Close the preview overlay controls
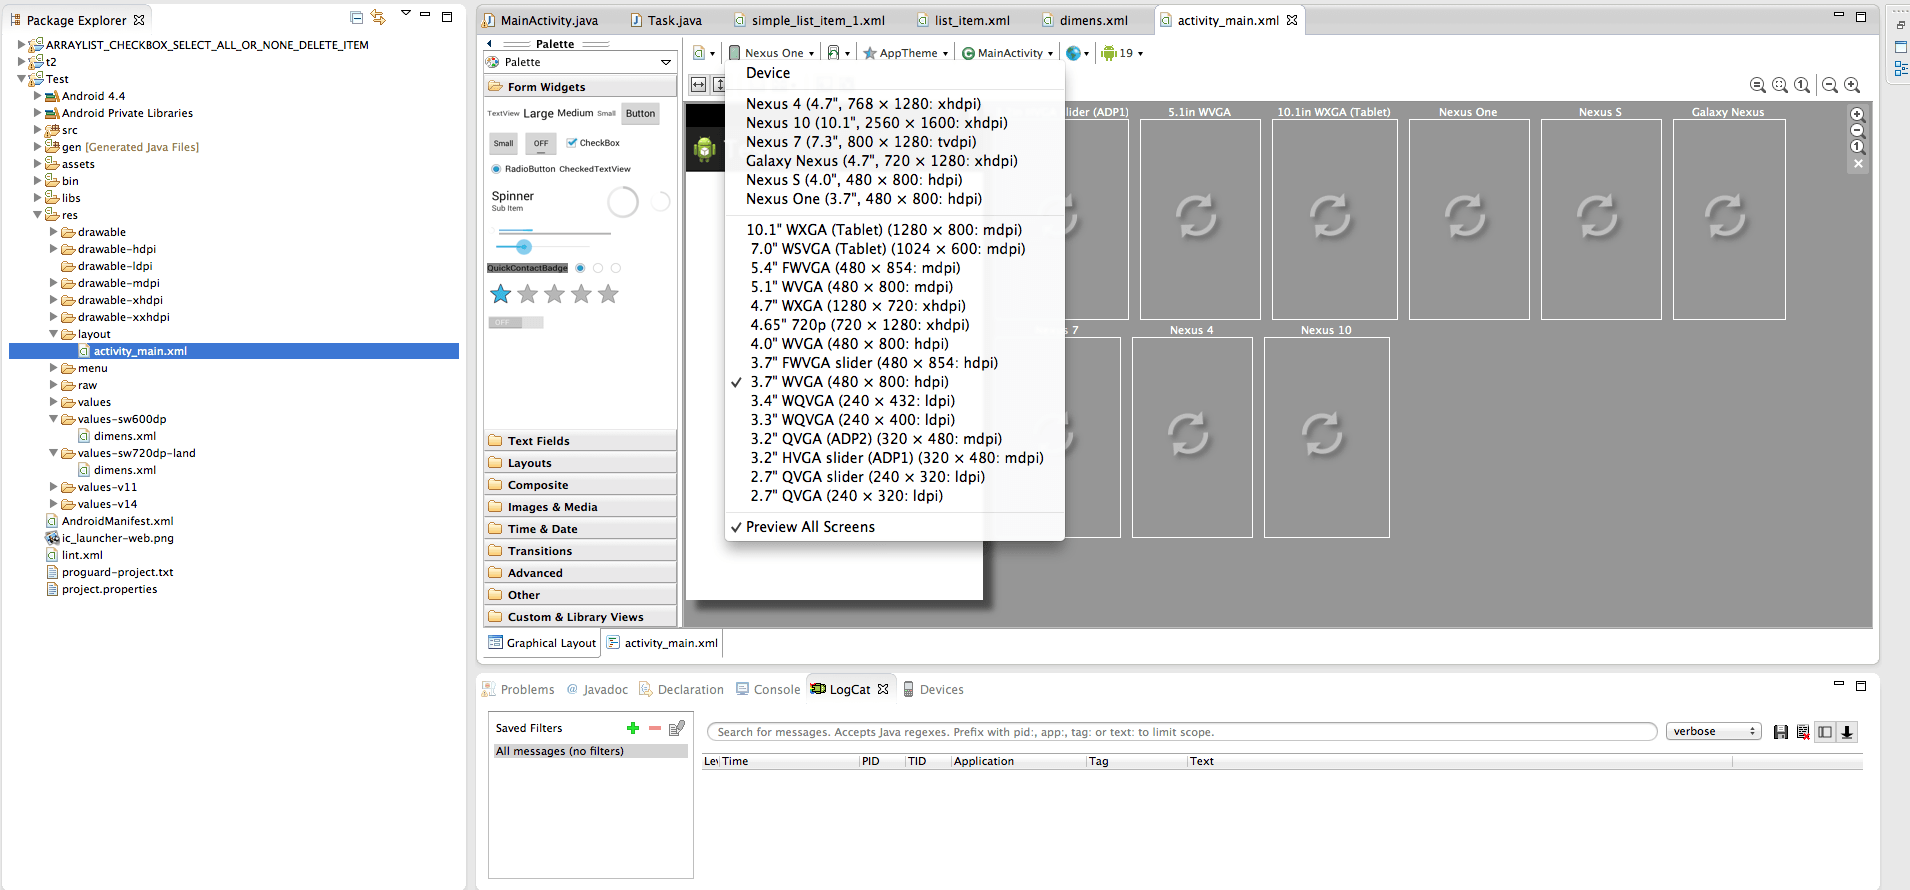Image resolution: width=1910 pixels, height=890 pixels. (x=1858, y=163)
